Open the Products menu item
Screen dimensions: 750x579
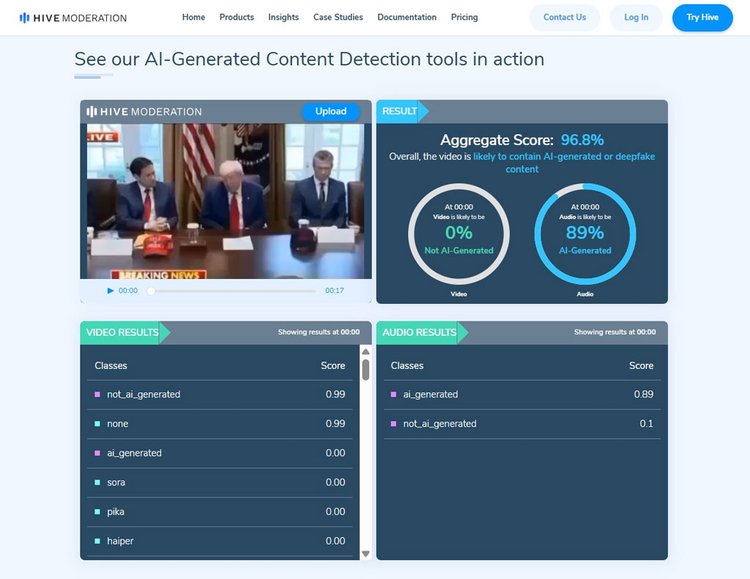click(237, 17)
